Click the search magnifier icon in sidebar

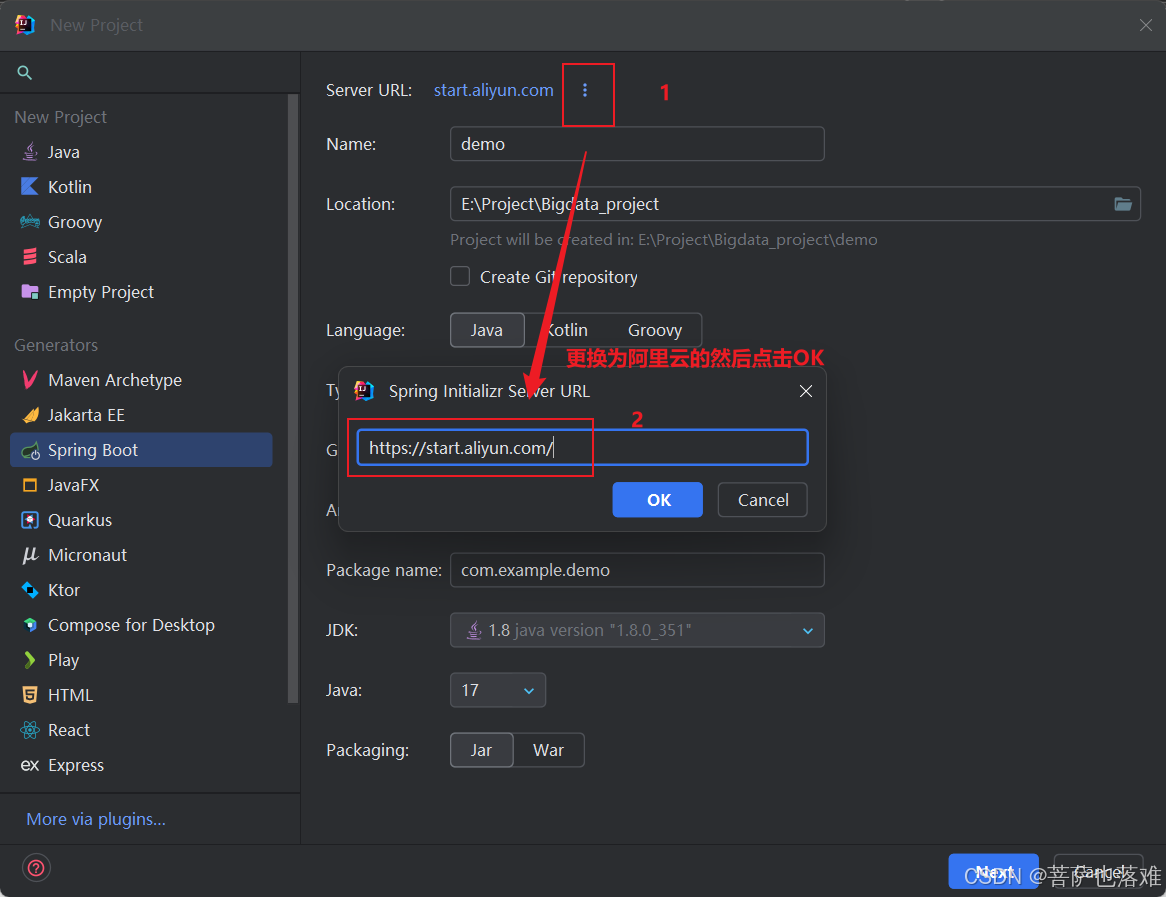coord(25,72)
